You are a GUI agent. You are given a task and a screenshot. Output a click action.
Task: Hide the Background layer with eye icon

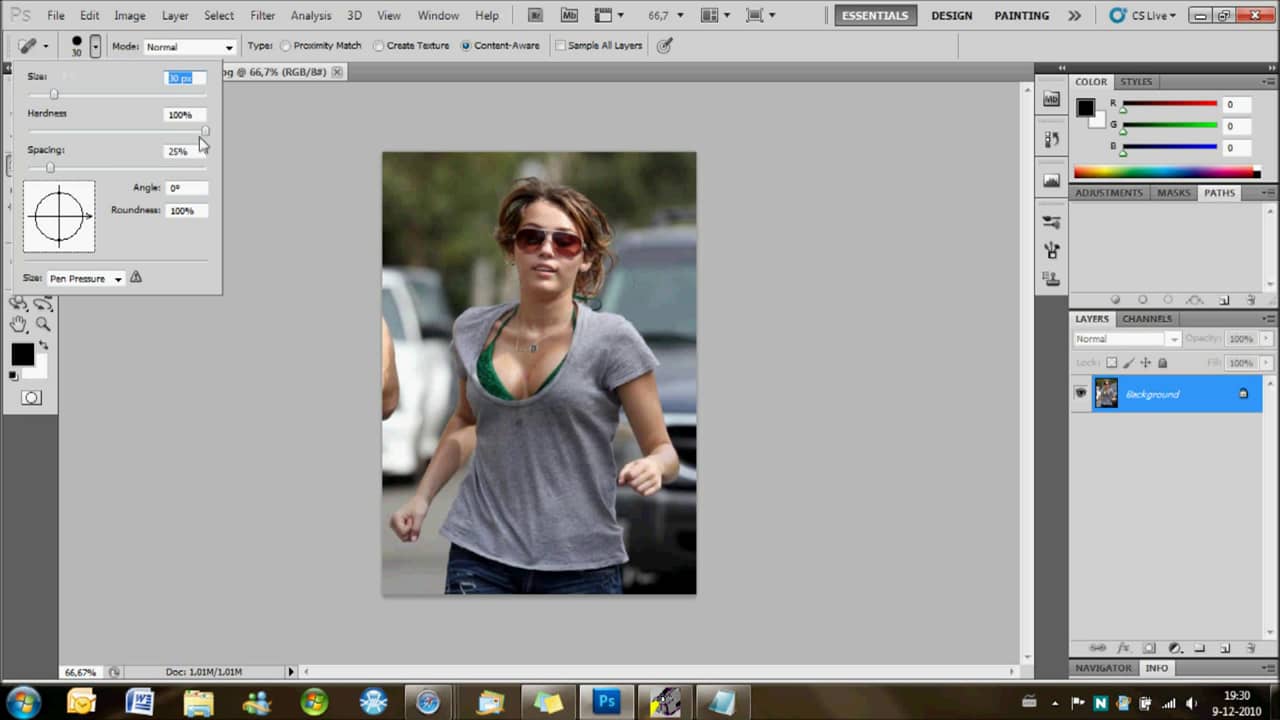point(1080,394)
